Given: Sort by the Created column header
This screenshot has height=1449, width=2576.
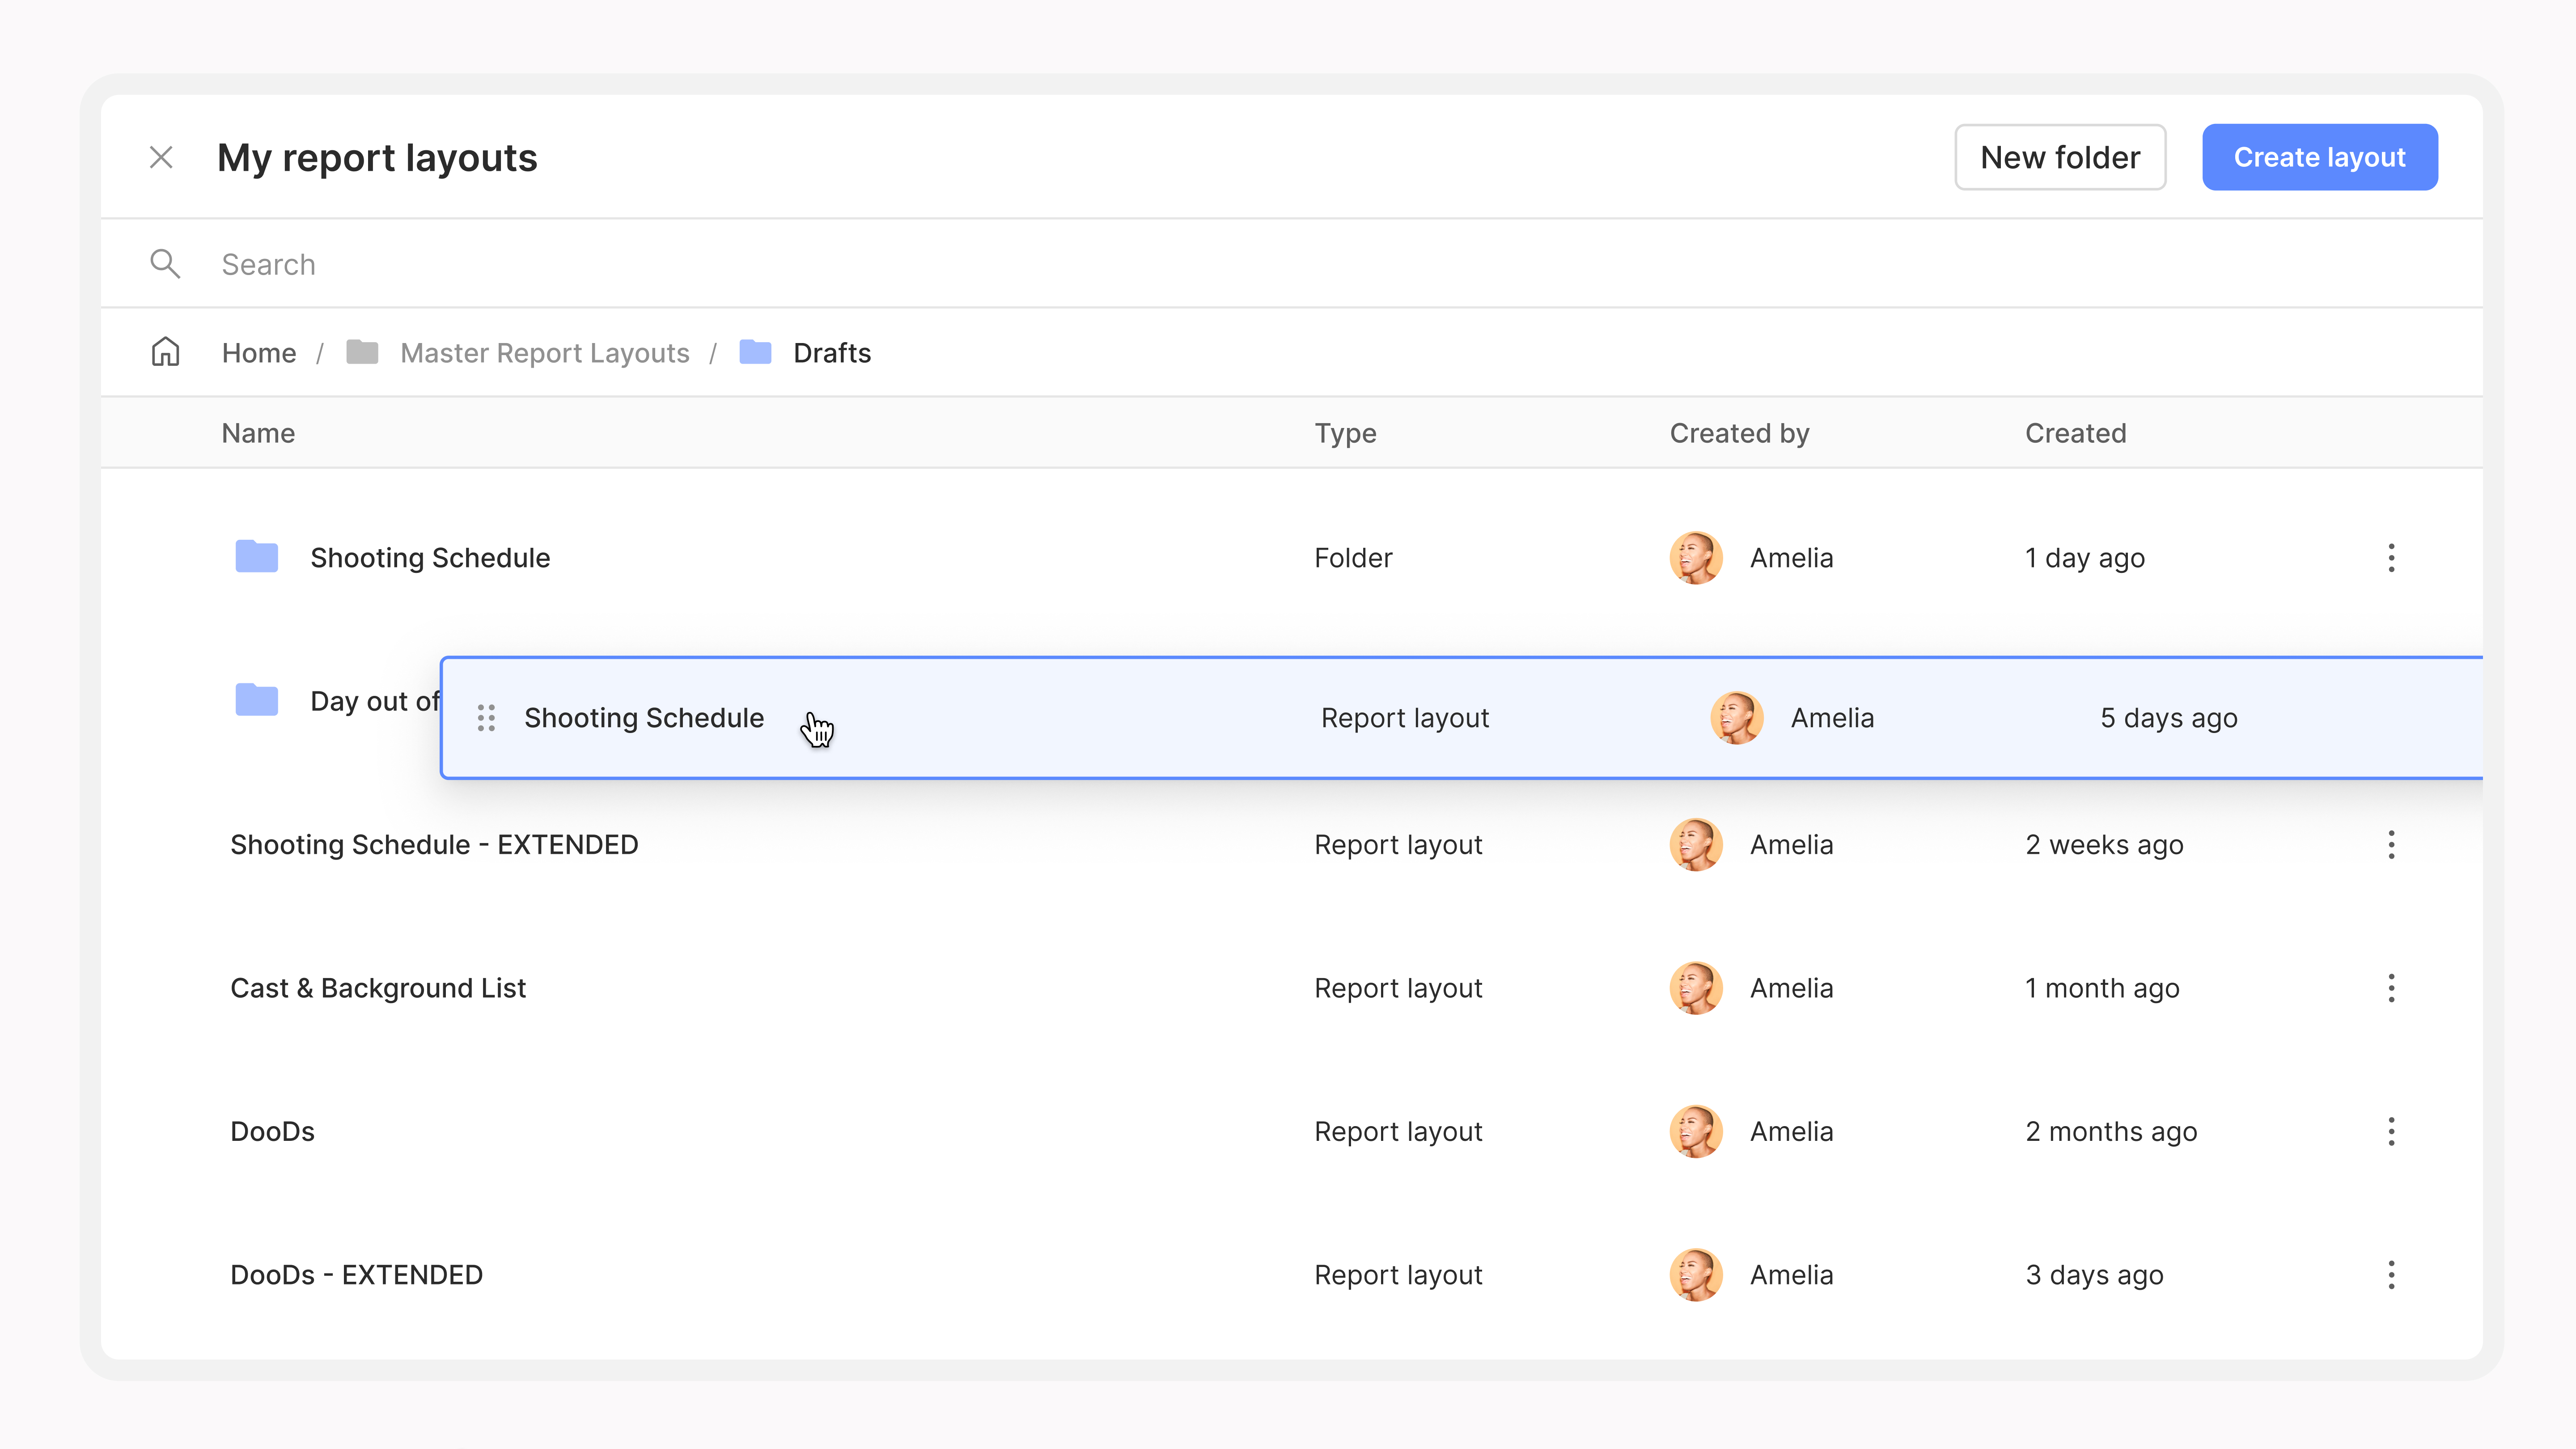Looking at the screenshot, I should pyautogui.click(x=2076, y=433).
